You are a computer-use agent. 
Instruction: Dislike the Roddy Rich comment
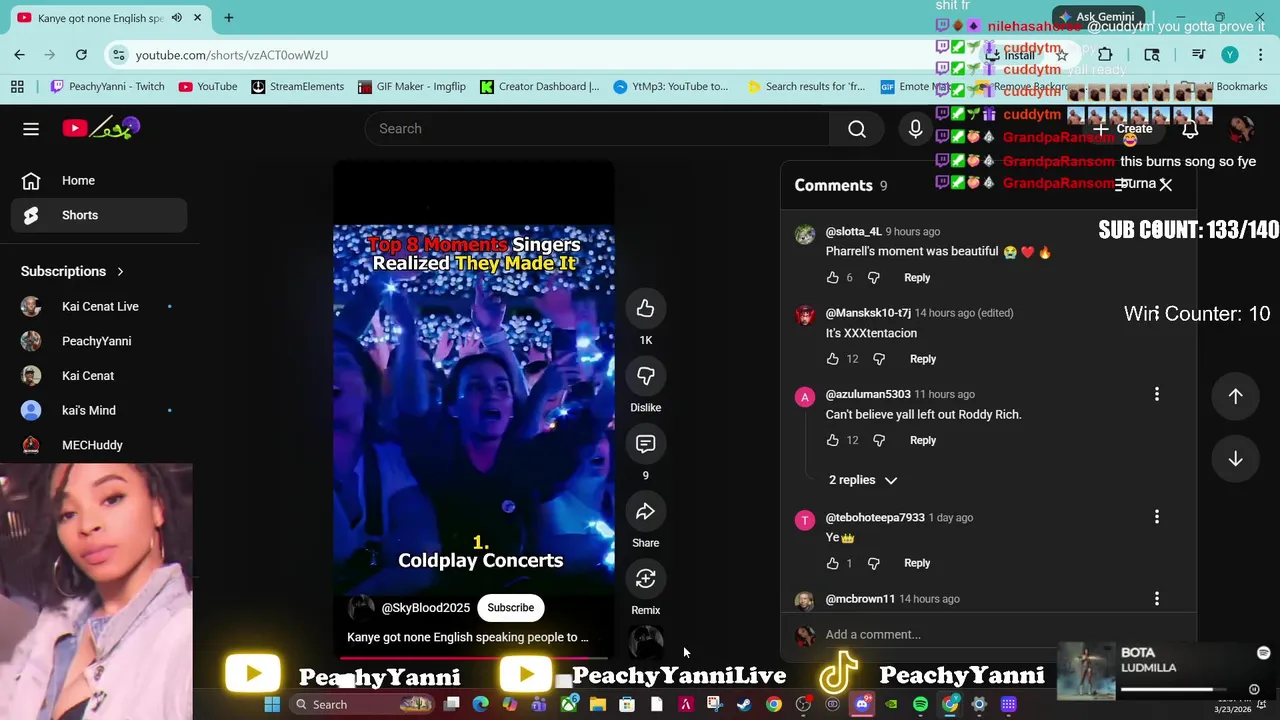pyautogui.click(x=879, y=440)
